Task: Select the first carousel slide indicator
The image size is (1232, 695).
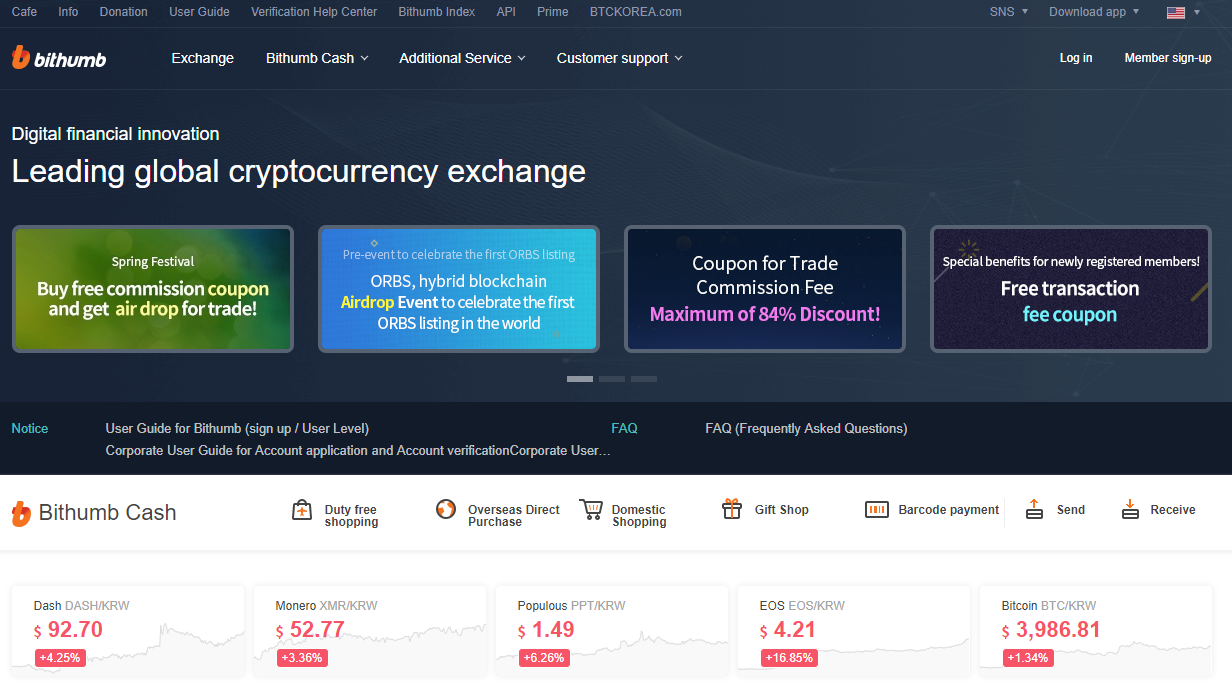Action: (x=580, y=379)
